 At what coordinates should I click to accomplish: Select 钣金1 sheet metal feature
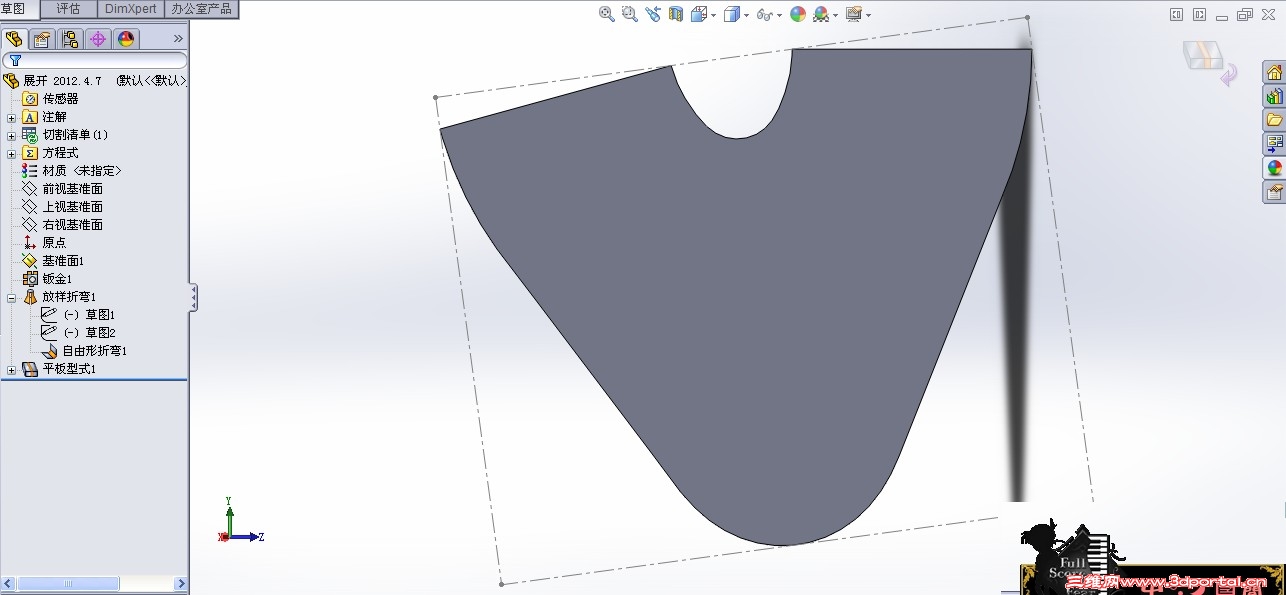pos(57,278)
